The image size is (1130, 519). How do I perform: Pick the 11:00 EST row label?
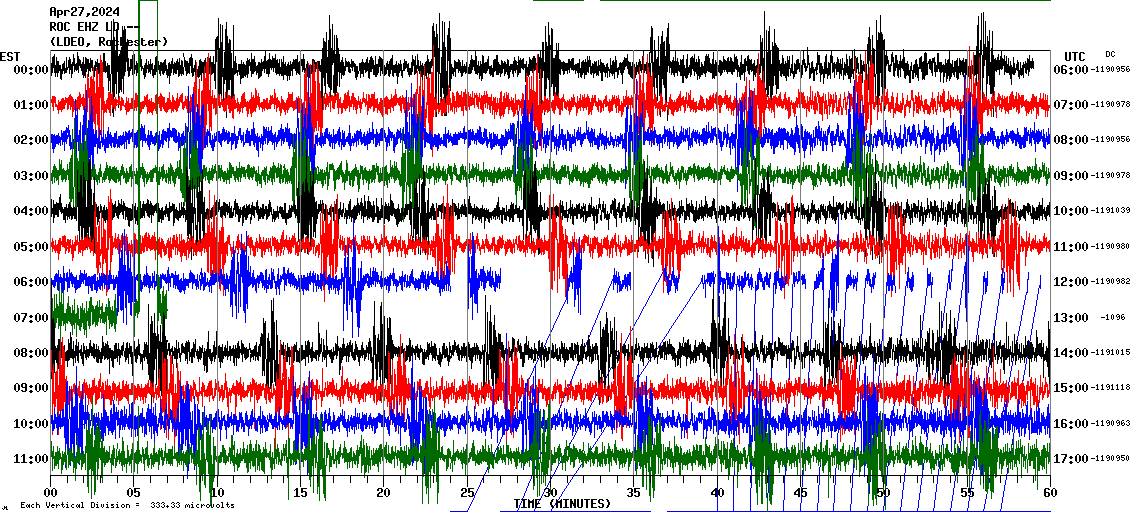click(x=32, y=459)
